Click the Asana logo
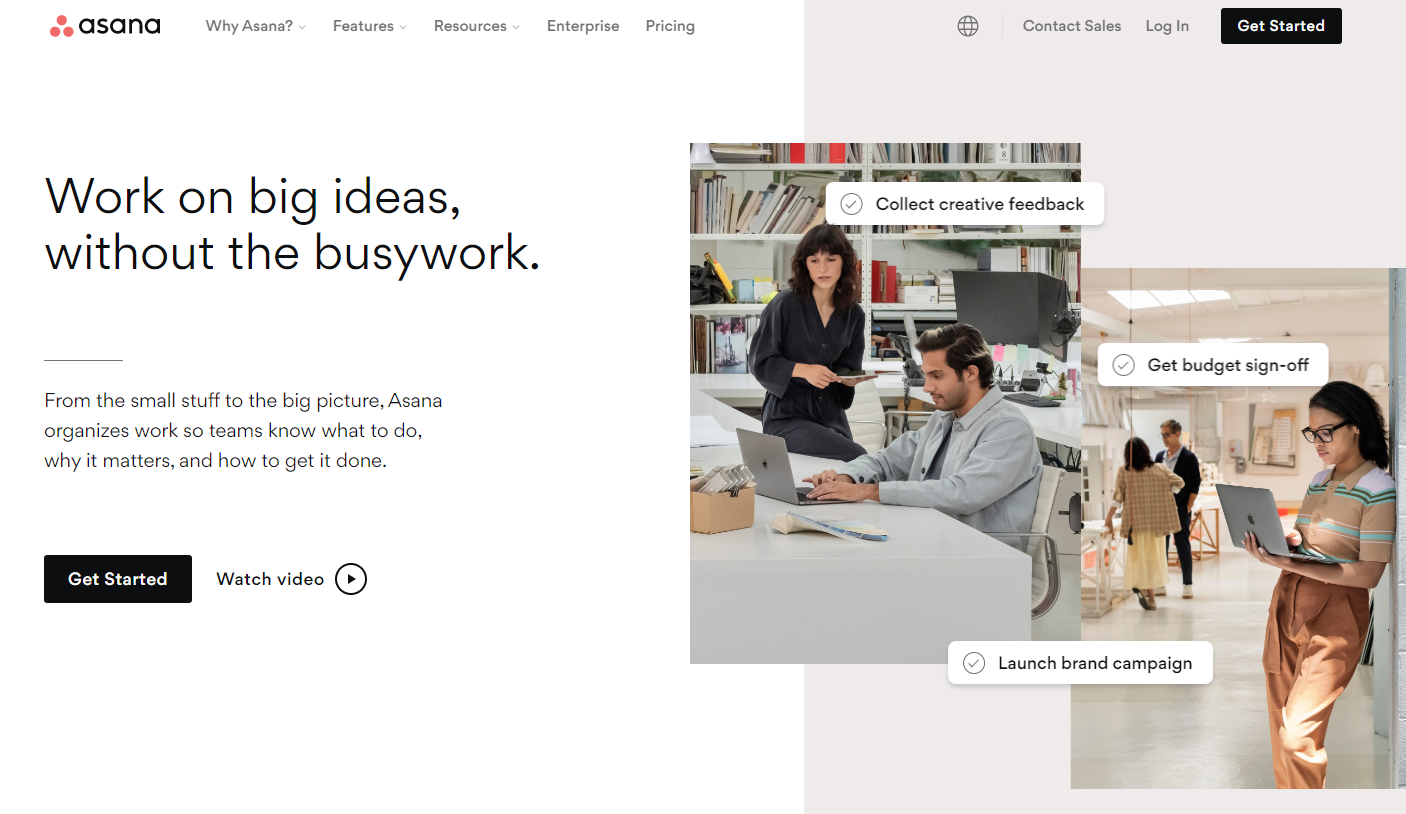The height and width of the screenshot is (814, 1406). coord(105,26)
